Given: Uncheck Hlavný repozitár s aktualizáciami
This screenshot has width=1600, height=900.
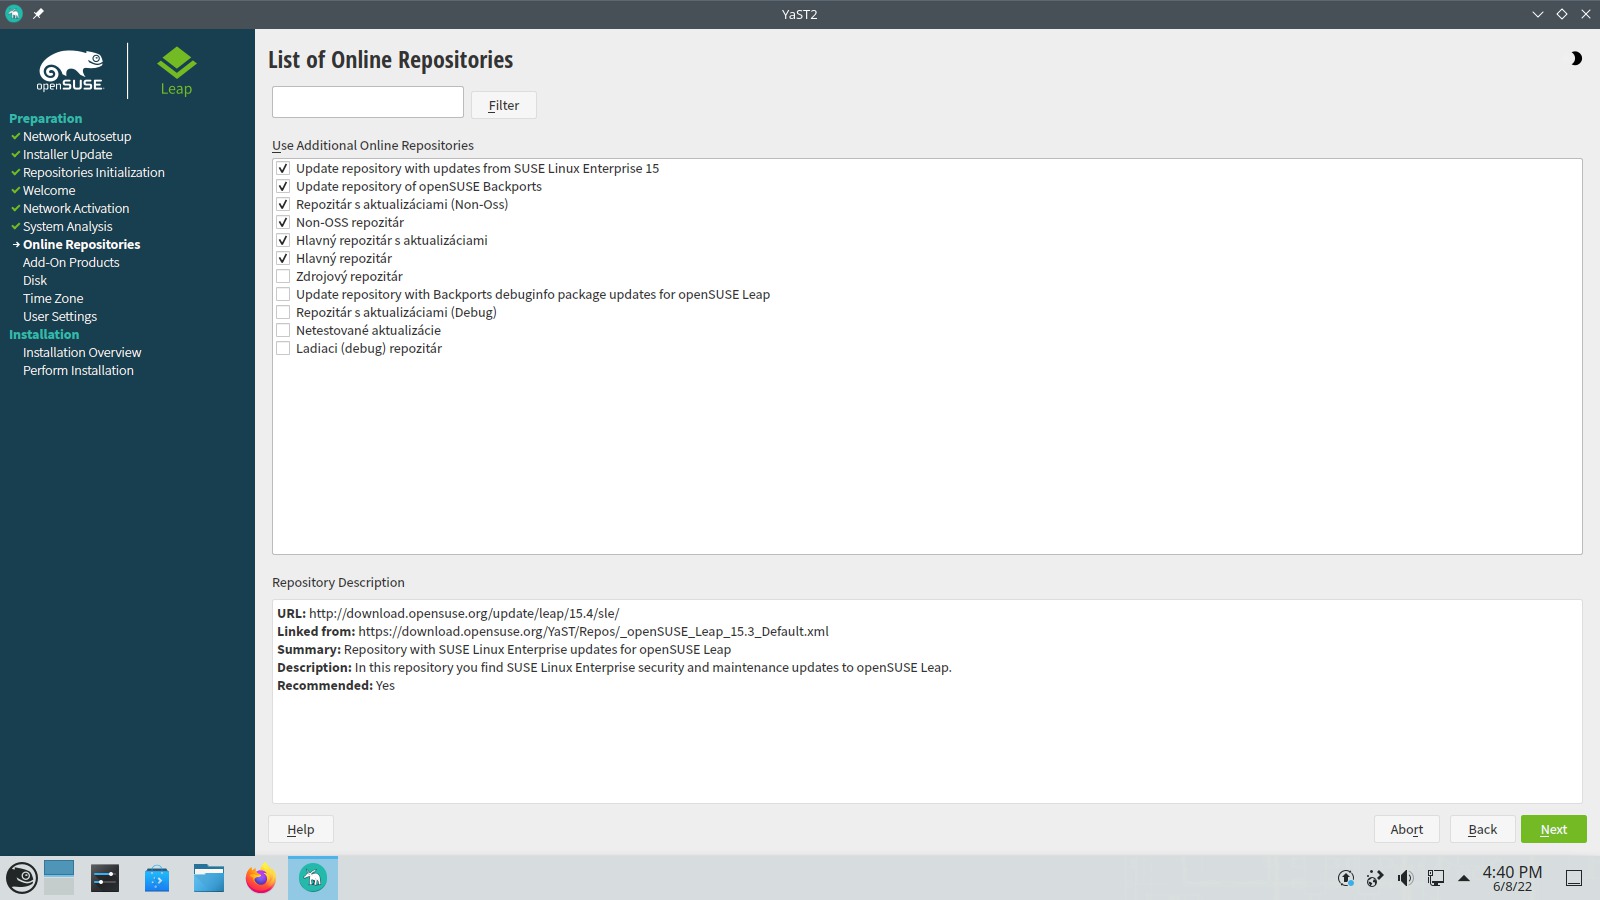Looking at the screenshot, I should coord(283,240).
